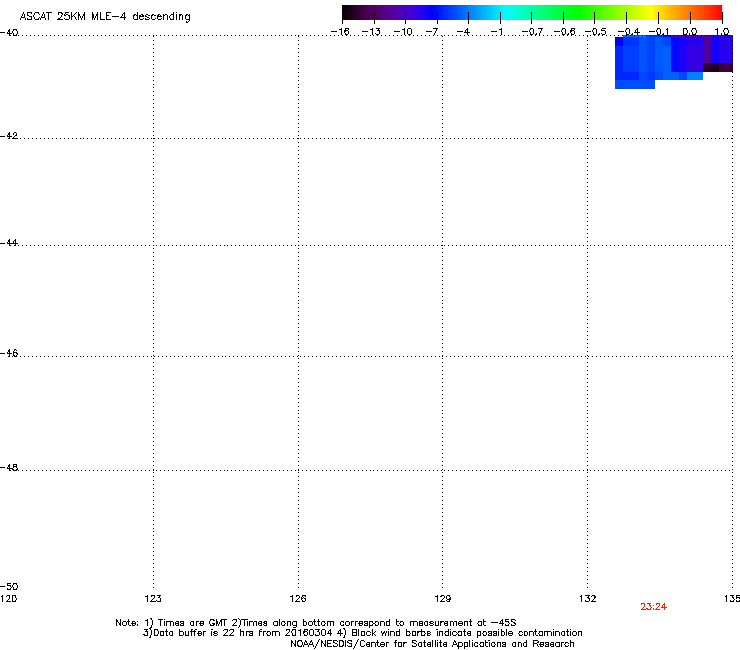Click the 132 longitude axis label
The image size is (740, 650).
click(x=588, y=599)
